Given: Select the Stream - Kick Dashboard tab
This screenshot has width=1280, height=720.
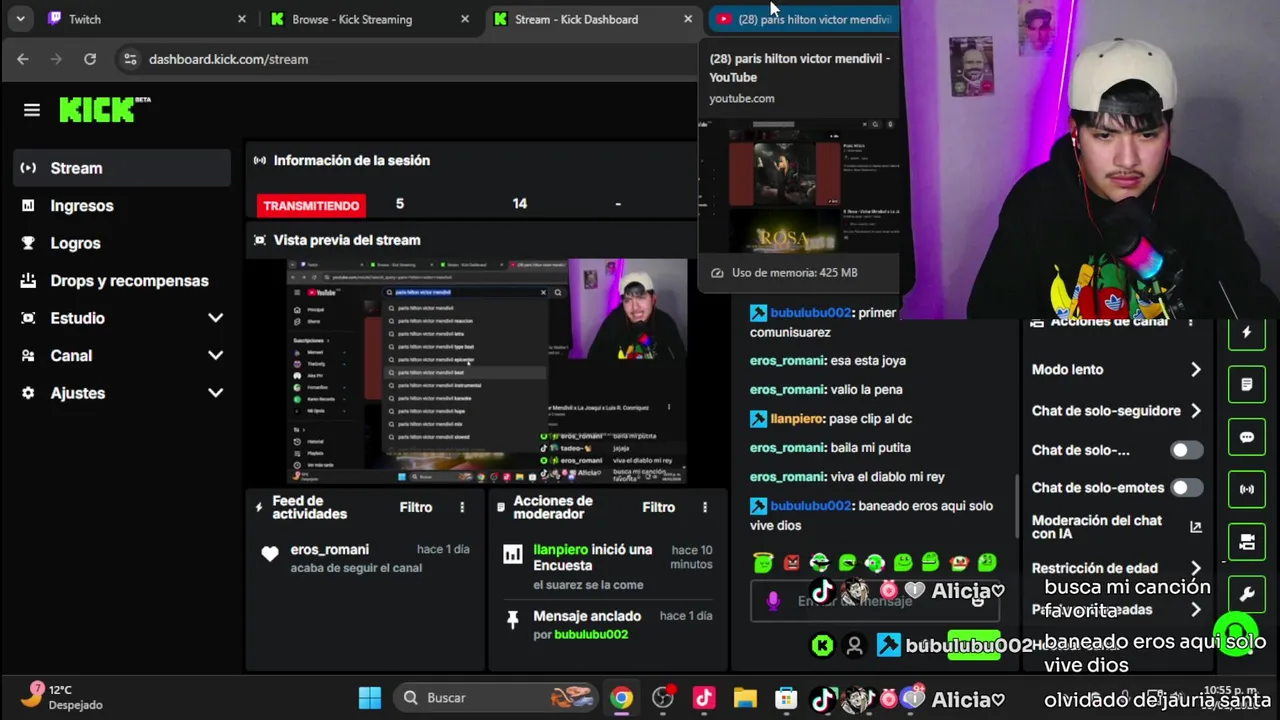Looking at the screenshot, I should 593,19.
